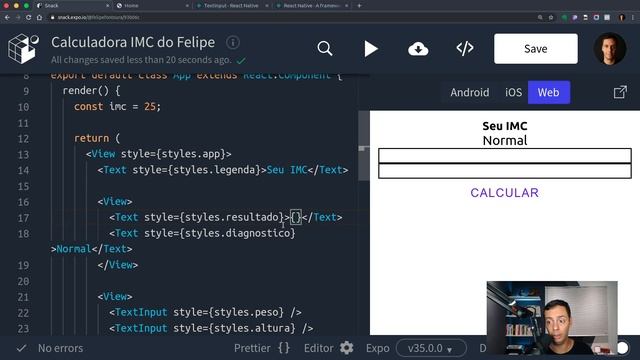The height and width of the screenshot is (360, 640).
Task: Open the user profile avatar
Action: (609, 49)
